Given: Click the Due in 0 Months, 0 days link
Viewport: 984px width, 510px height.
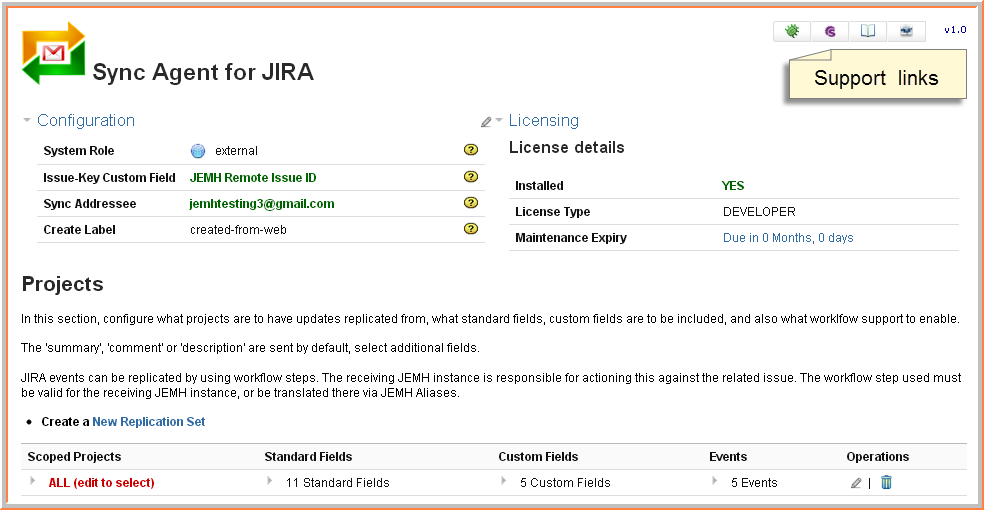Looking at the screenshot, I should point(788,238).
